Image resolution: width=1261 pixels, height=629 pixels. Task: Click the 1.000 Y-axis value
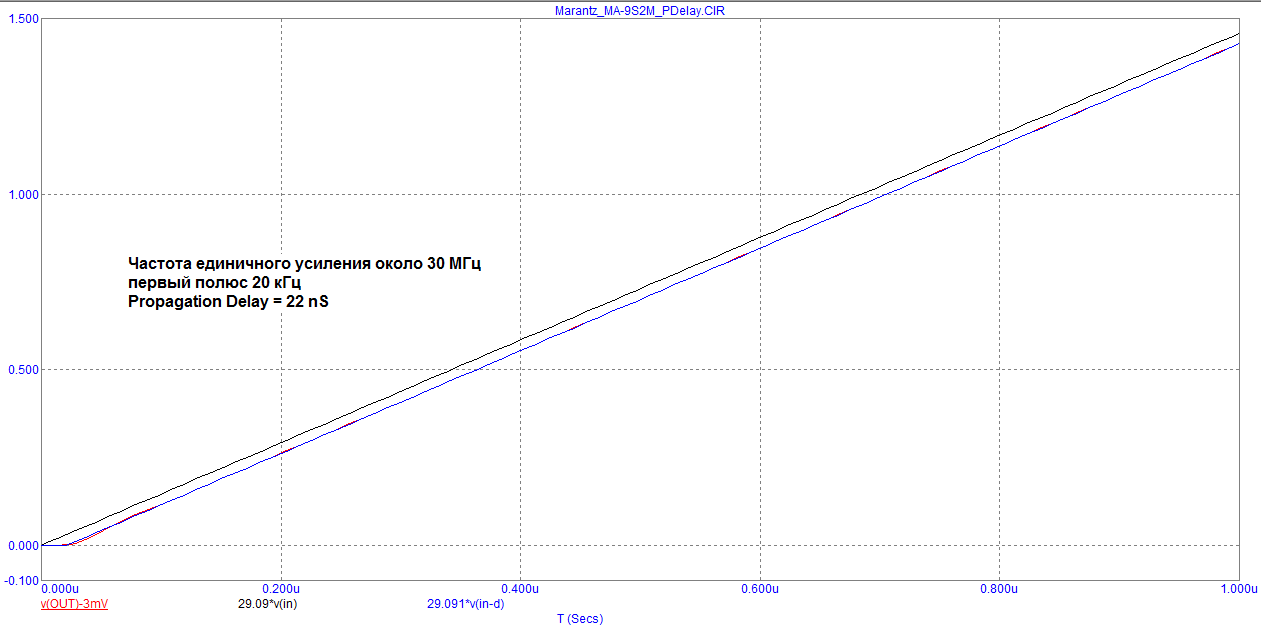(x=21, y=194)
